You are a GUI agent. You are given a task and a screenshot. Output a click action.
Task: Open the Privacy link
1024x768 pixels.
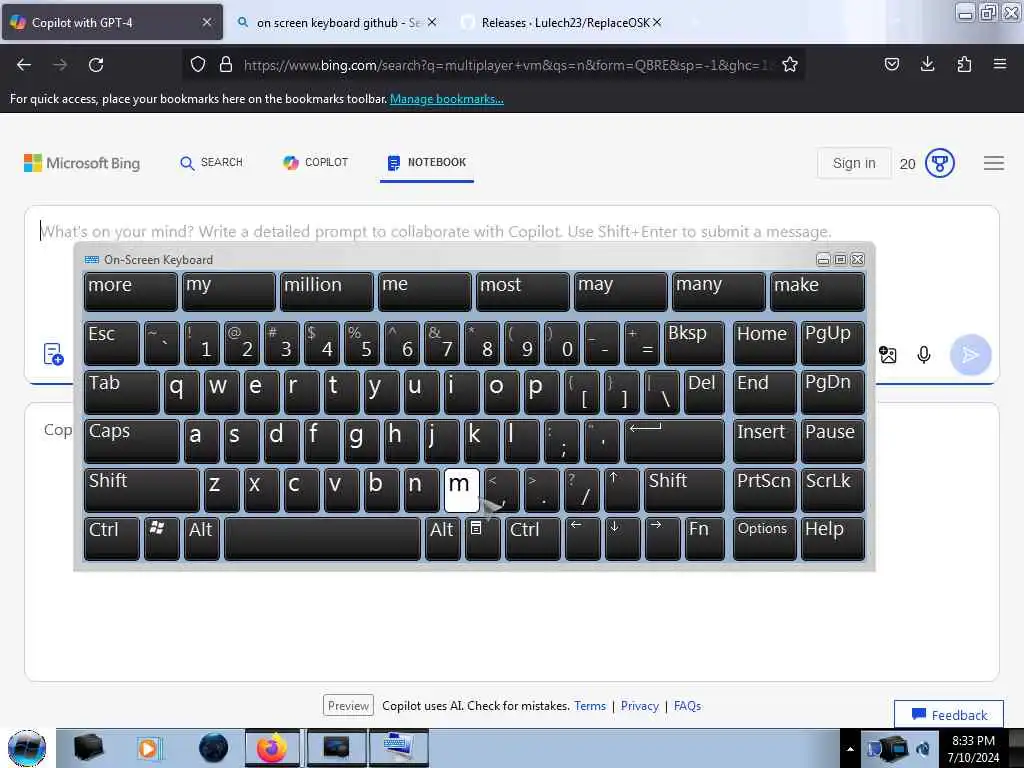[x=640, y=706]
